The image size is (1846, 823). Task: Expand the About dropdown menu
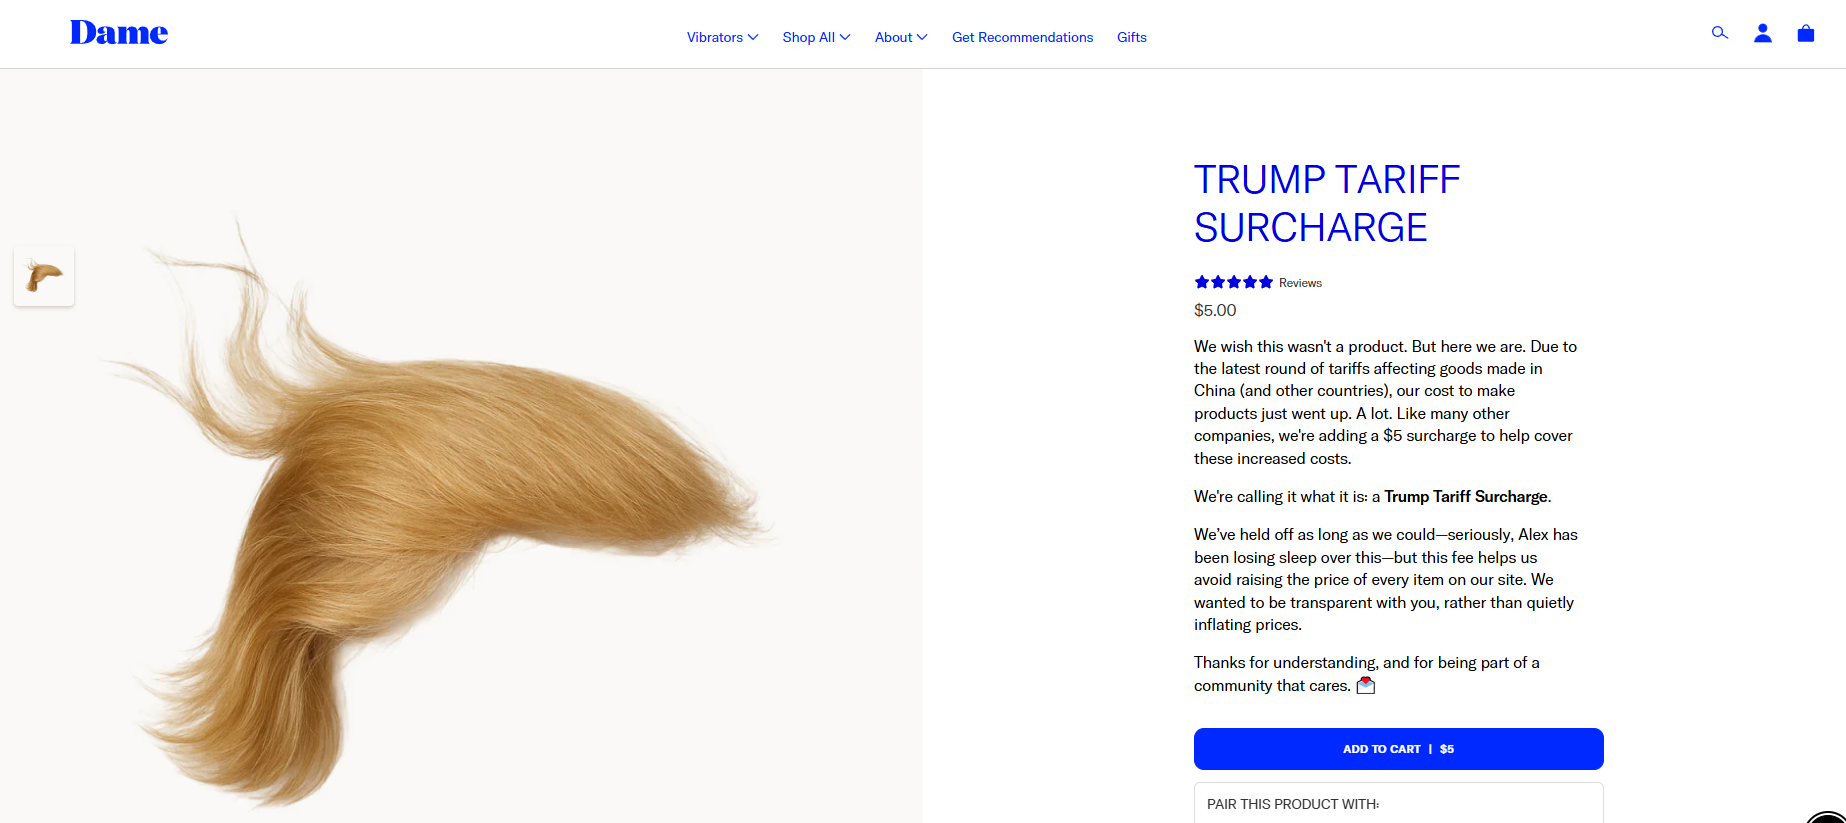[x=901, y=37]
